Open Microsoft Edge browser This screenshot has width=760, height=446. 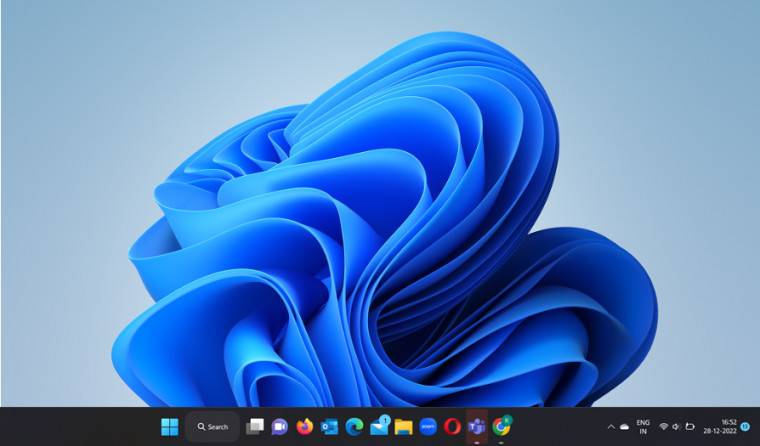(x=354, y=426)
